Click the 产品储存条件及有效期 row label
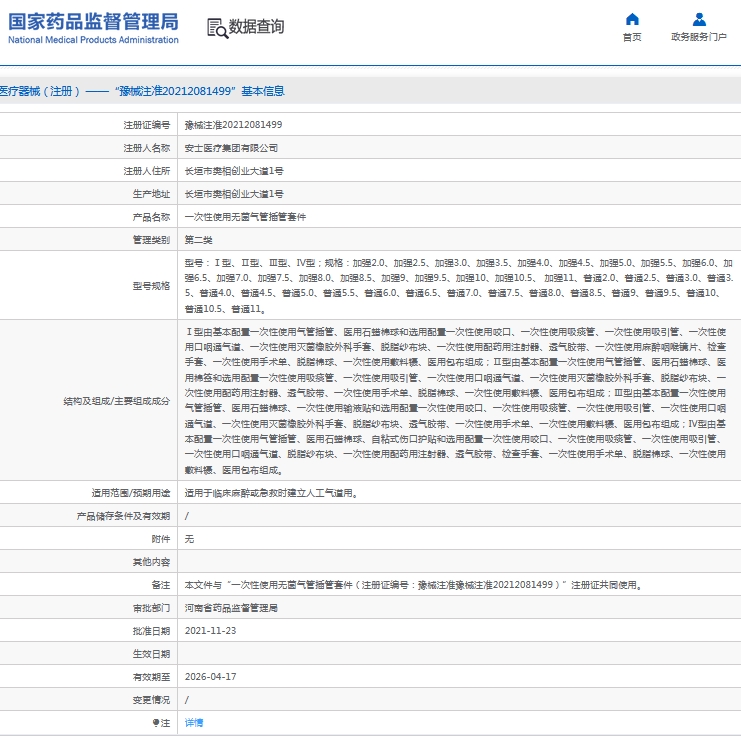 click(123, 516)
